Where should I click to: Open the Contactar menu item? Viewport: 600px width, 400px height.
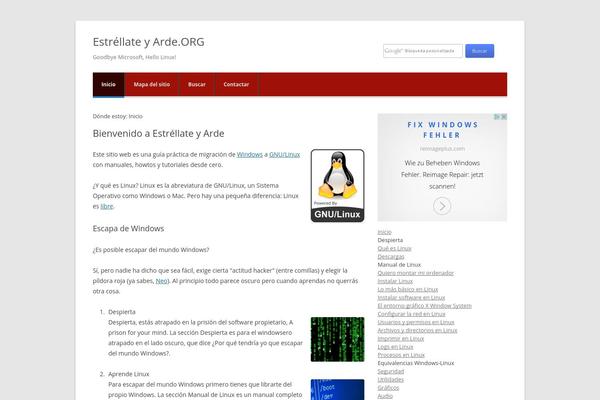click(x=236, y=85)
